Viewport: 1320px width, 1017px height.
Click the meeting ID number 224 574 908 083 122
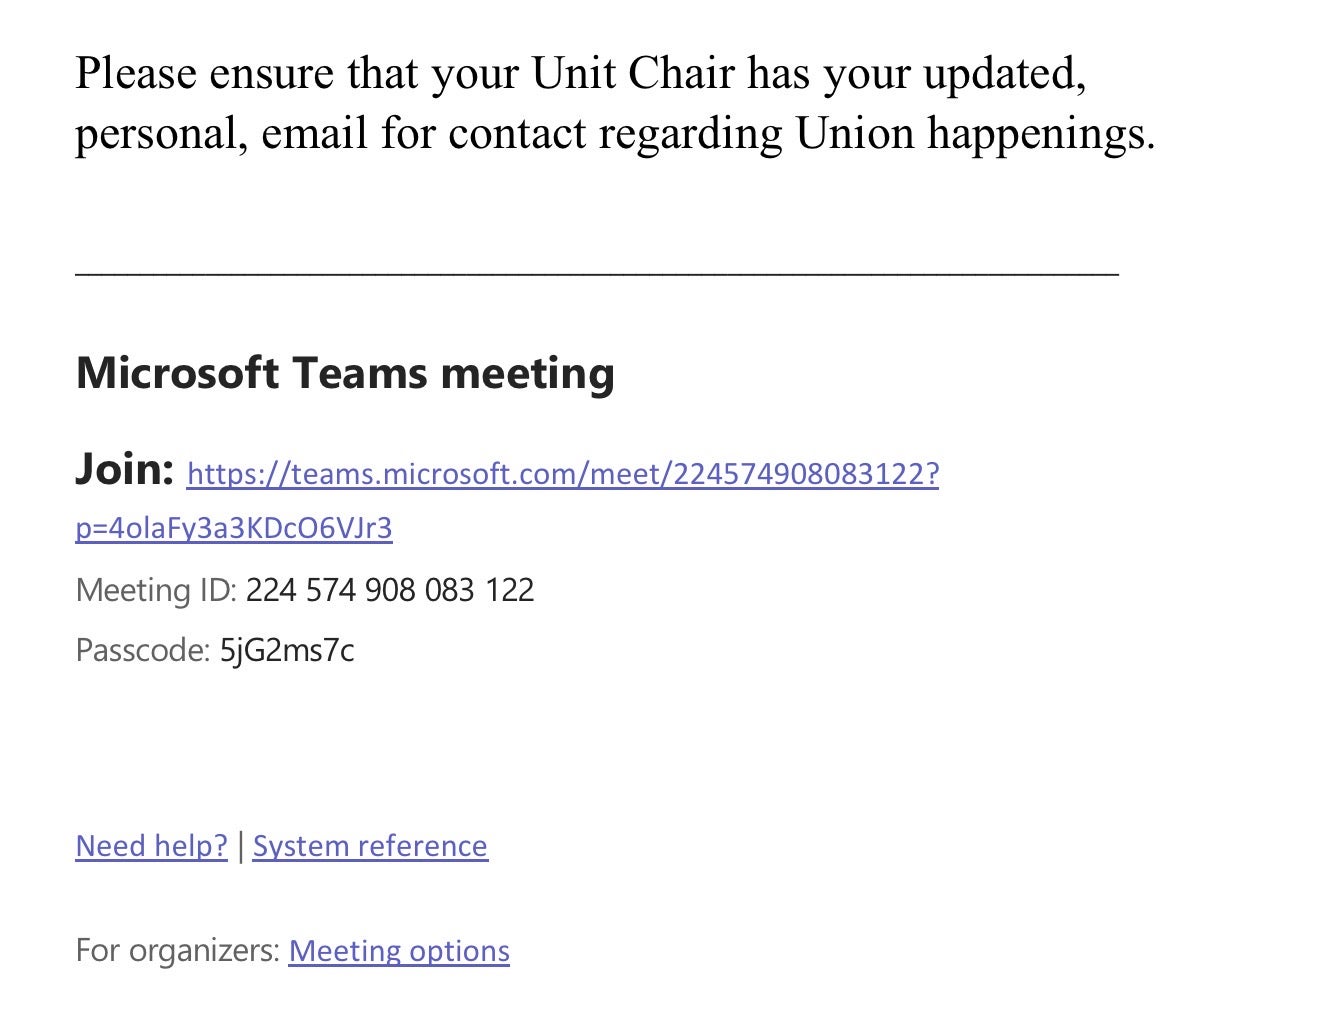coord(390,590)
